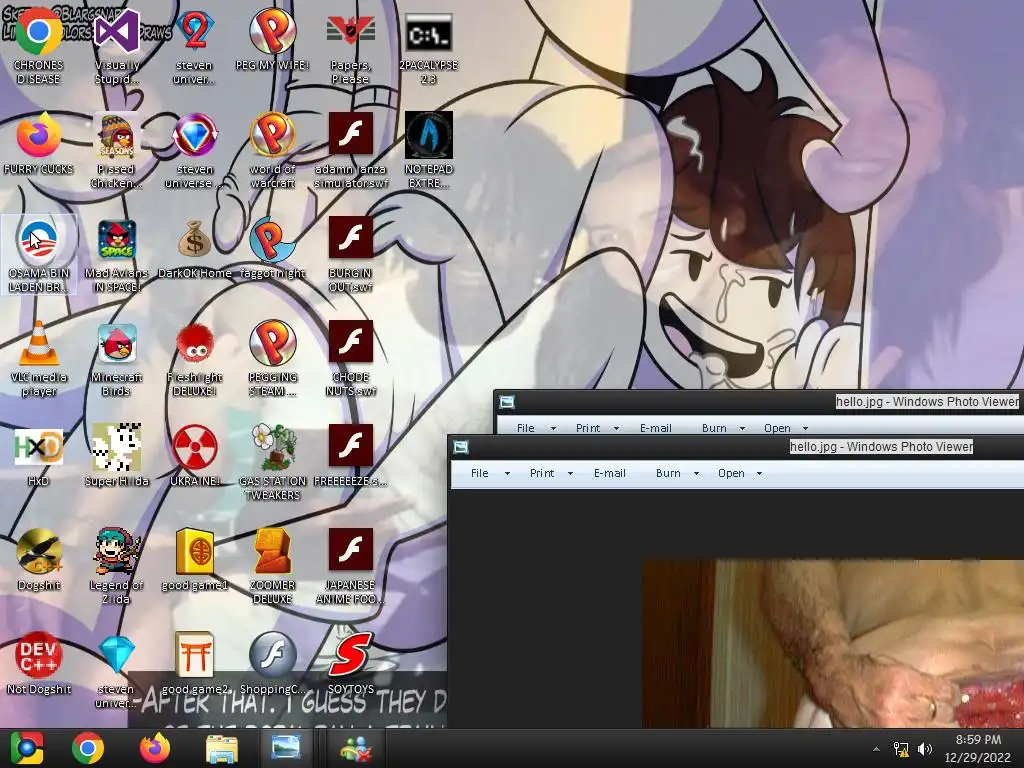Open Chrome from the taskbar
1024x768 pixels.
point(88,748)
